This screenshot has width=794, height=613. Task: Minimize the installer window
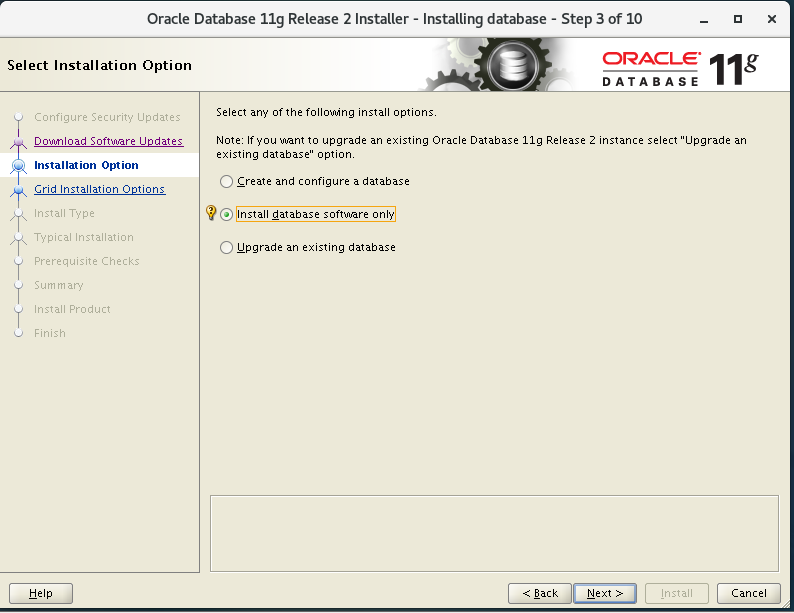click(704, 20)
